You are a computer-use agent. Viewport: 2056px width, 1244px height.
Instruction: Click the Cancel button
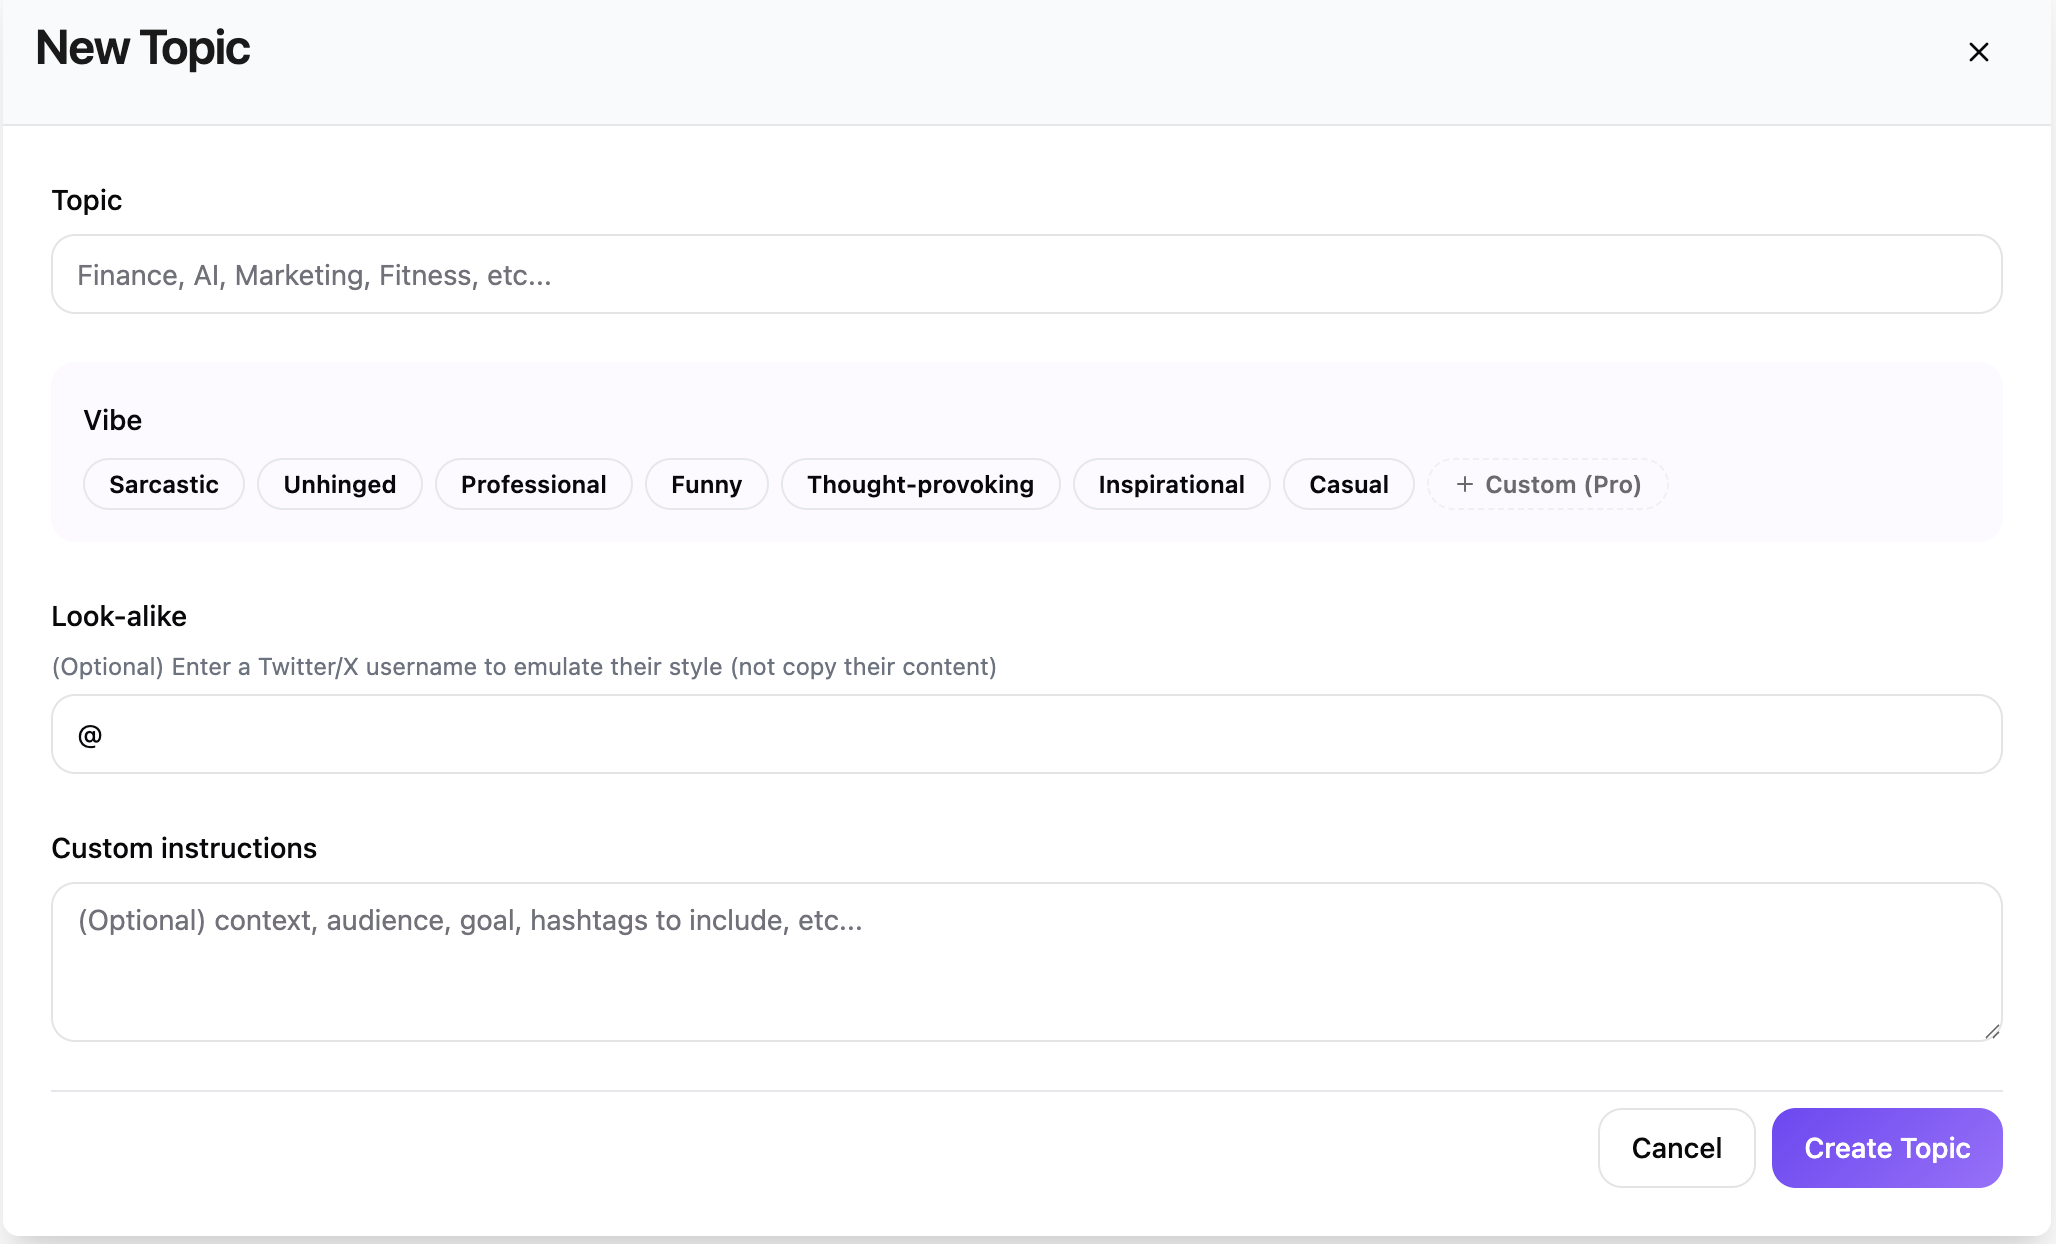click(1676, 1148)
